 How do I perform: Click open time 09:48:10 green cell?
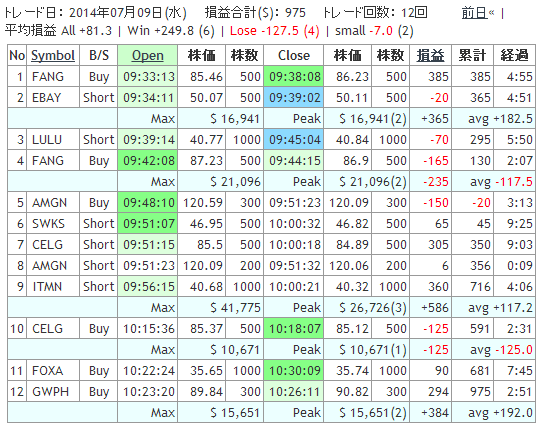(x=147, y=202)
